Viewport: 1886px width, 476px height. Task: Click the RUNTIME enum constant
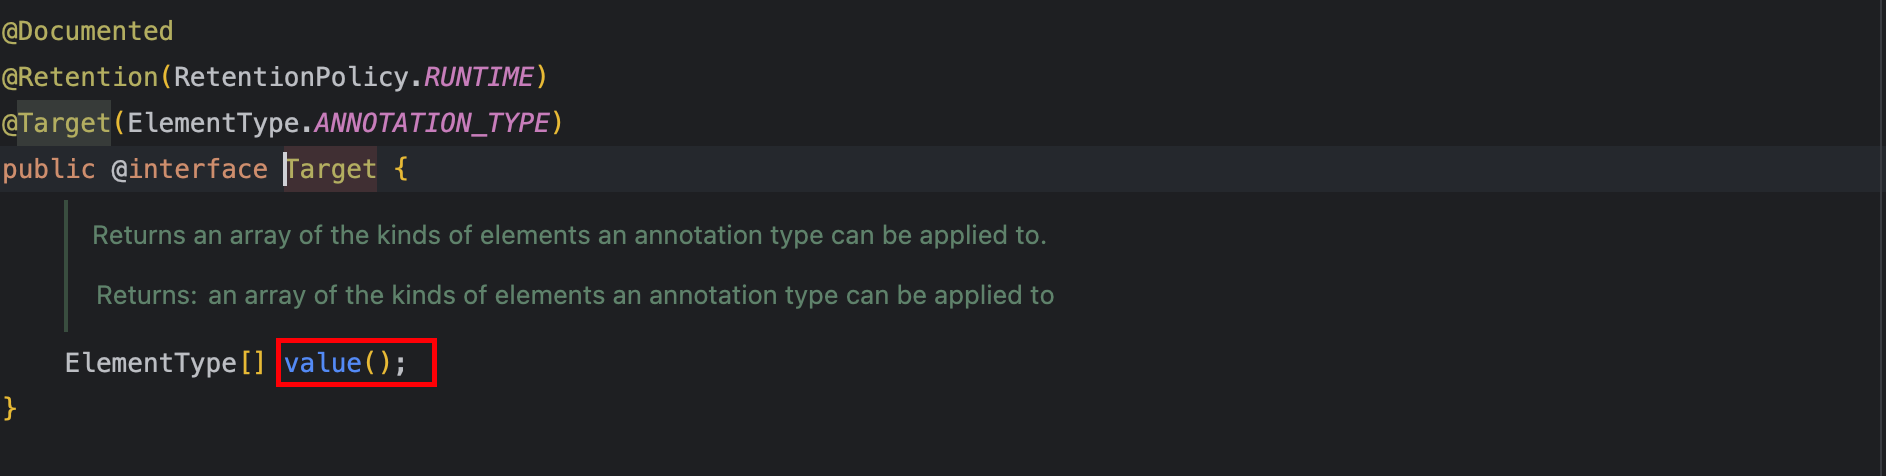[478, 77]
